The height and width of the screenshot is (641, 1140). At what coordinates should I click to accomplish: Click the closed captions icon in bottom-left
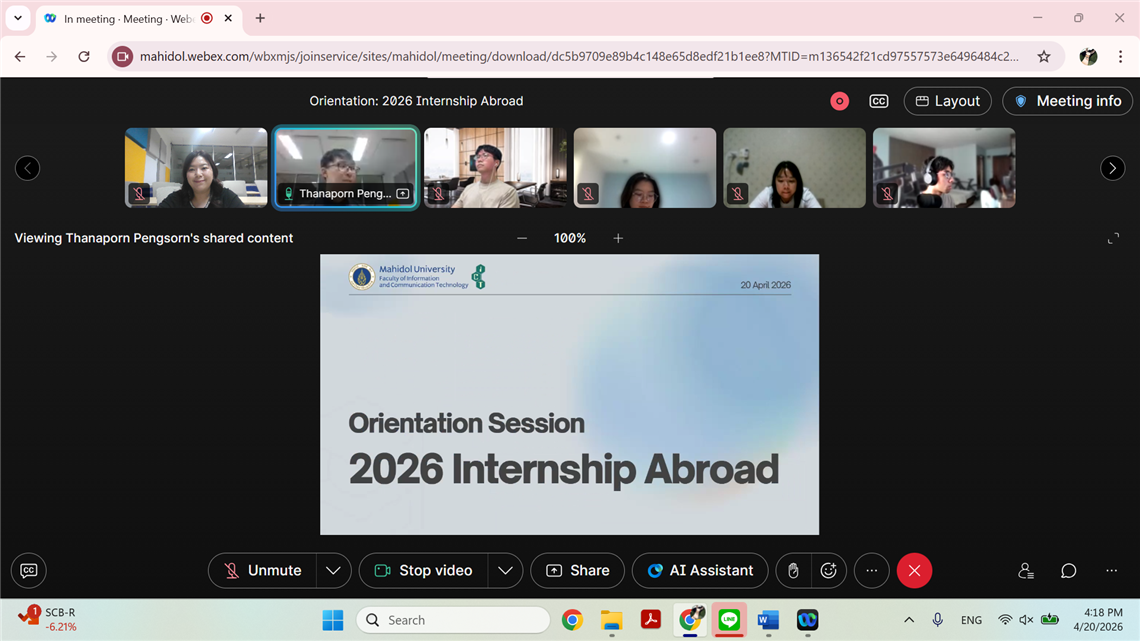(x=29, y=570)
